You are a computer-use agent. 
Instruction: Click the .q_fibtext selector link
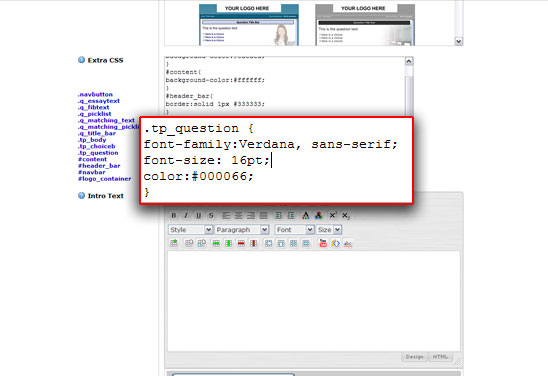pyautogui.click(x=93, y=107)
